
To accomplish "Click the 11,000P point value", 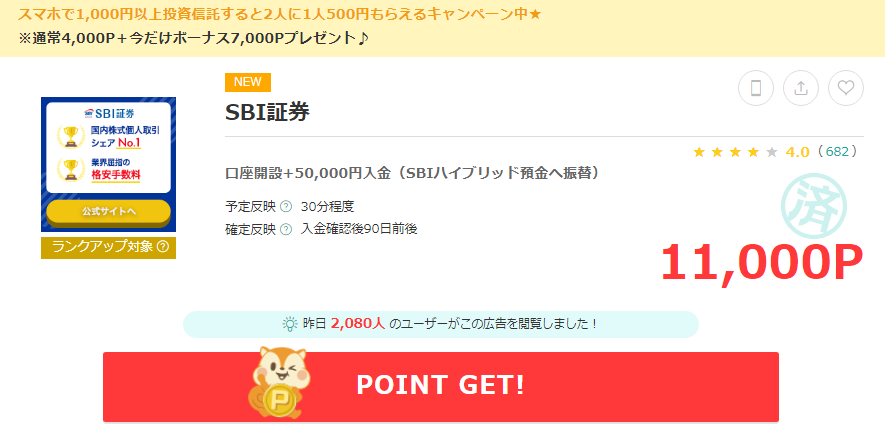I will [x=761, y=264].
